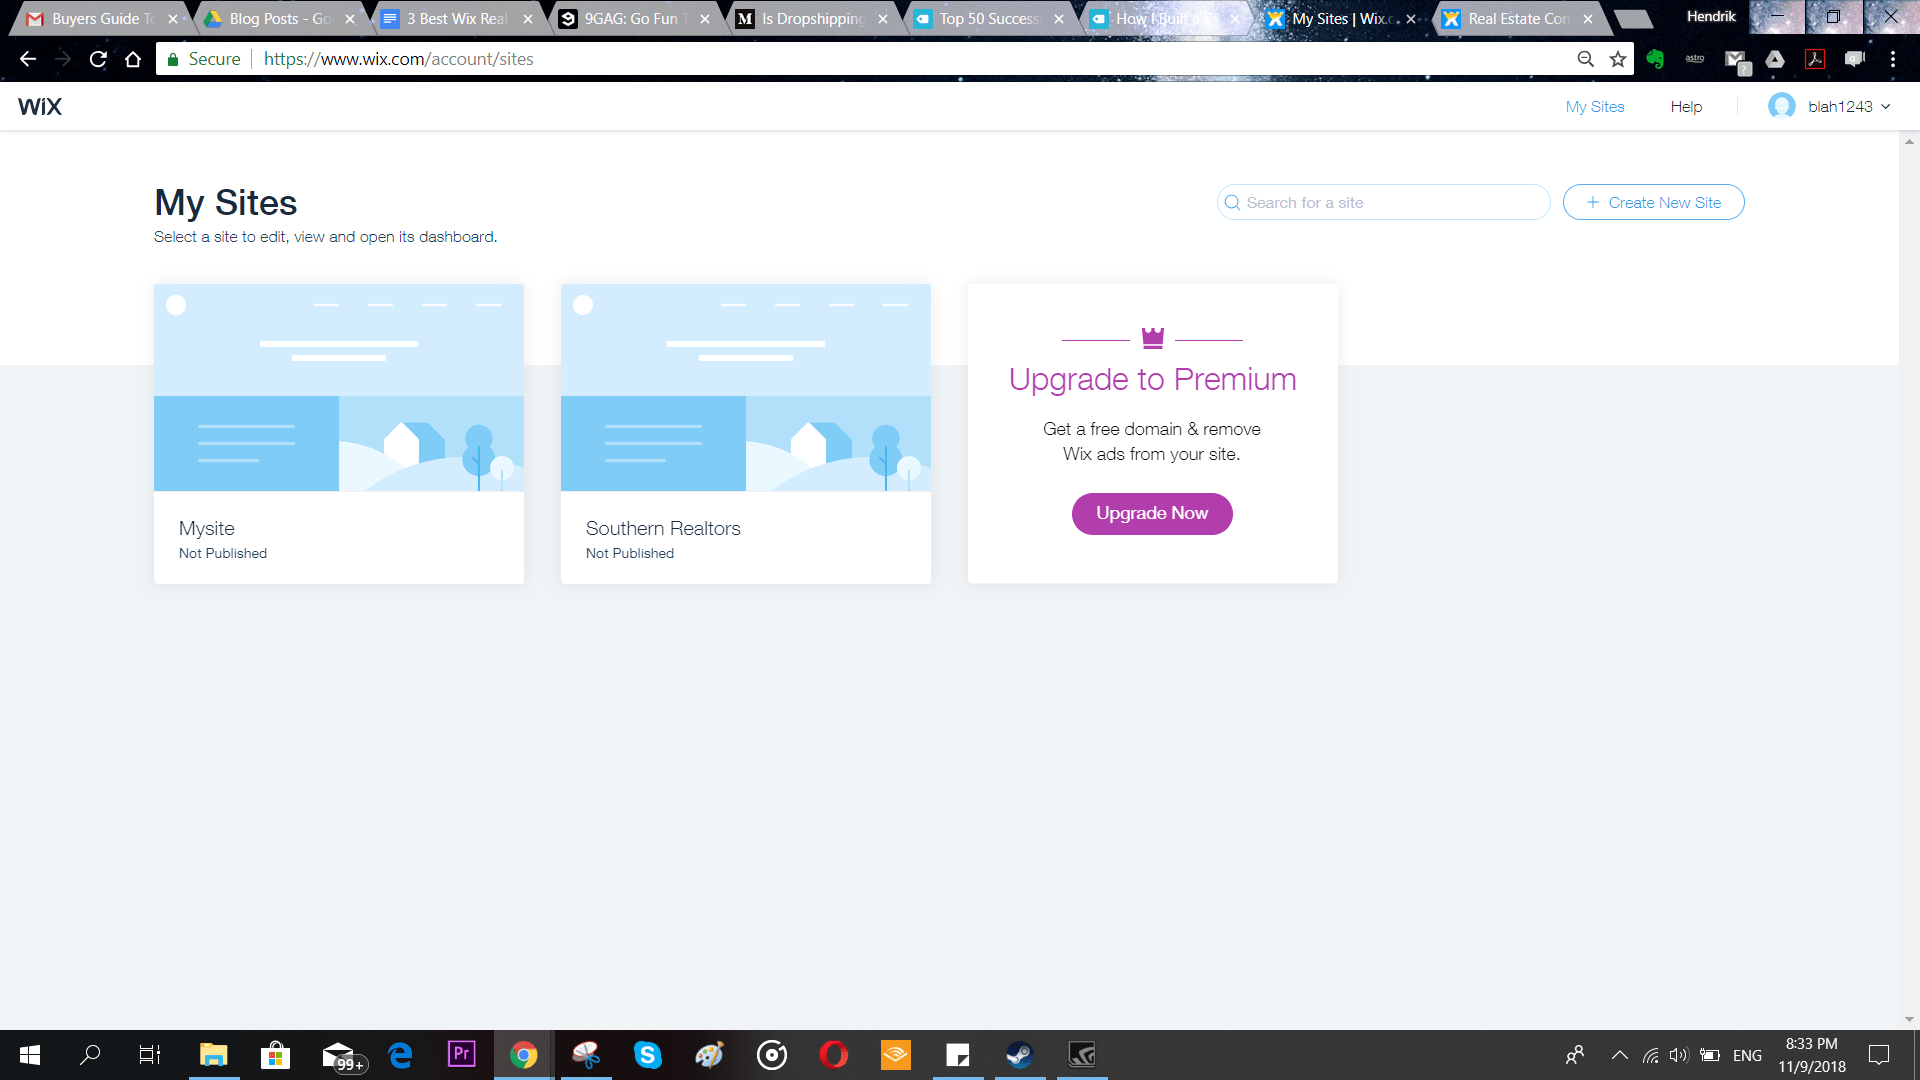Click Upgrade Now button

pyautogui.click(x=1152, y=514)
